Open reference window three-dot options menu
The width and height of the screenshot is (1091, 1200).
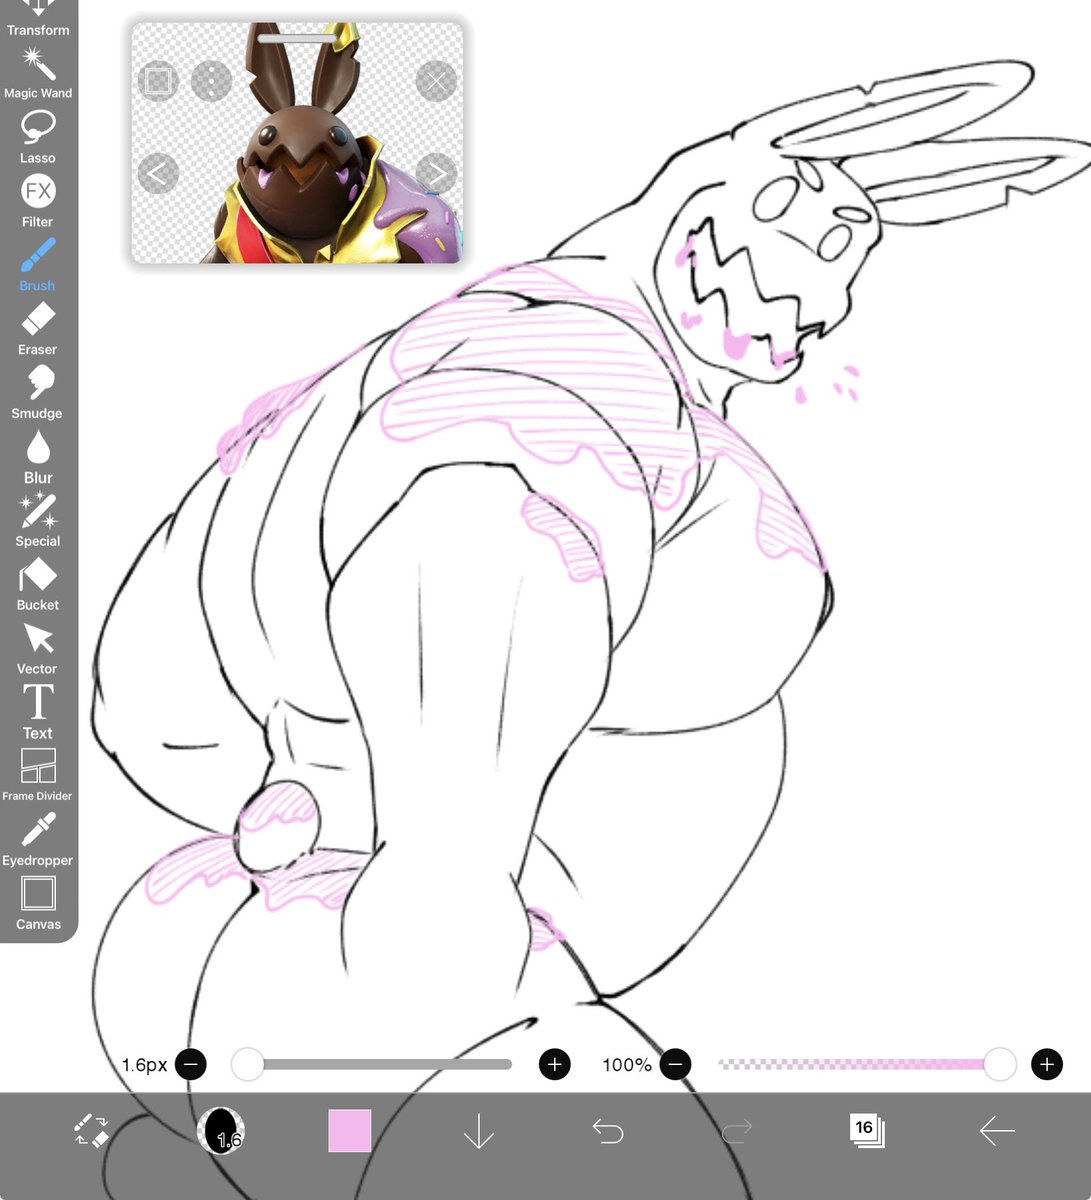[211, 81]
